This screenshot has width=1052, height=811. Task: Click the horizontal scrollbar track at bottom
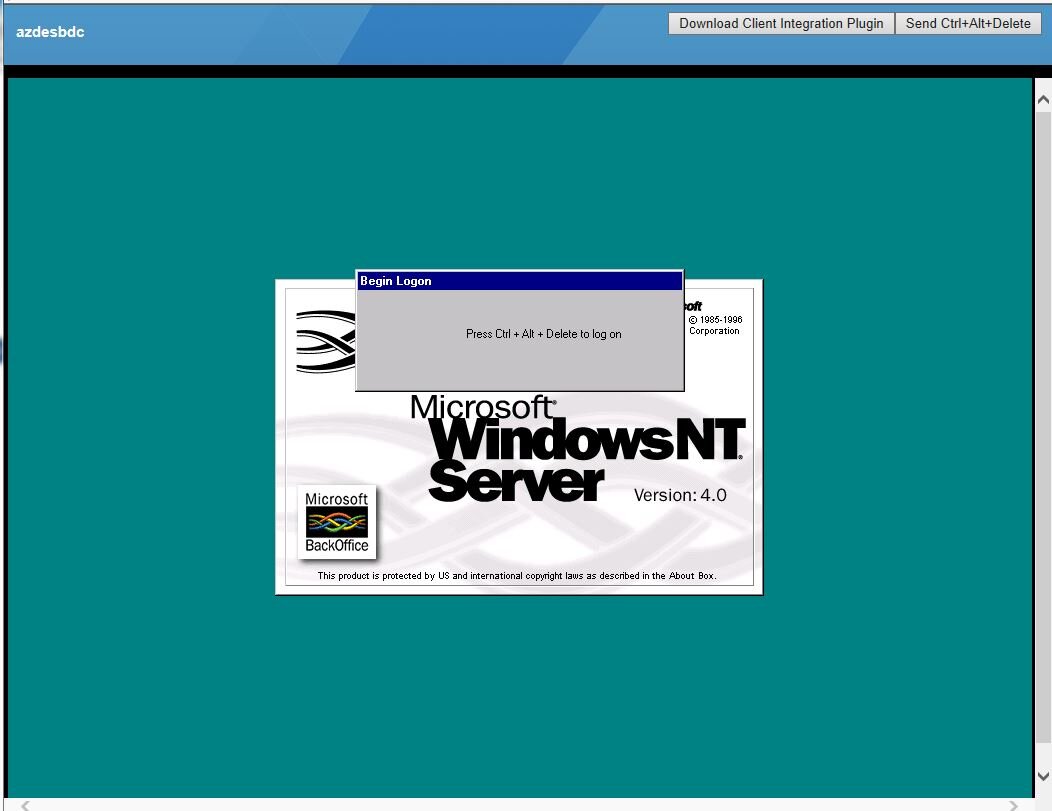tap(520, 805)
